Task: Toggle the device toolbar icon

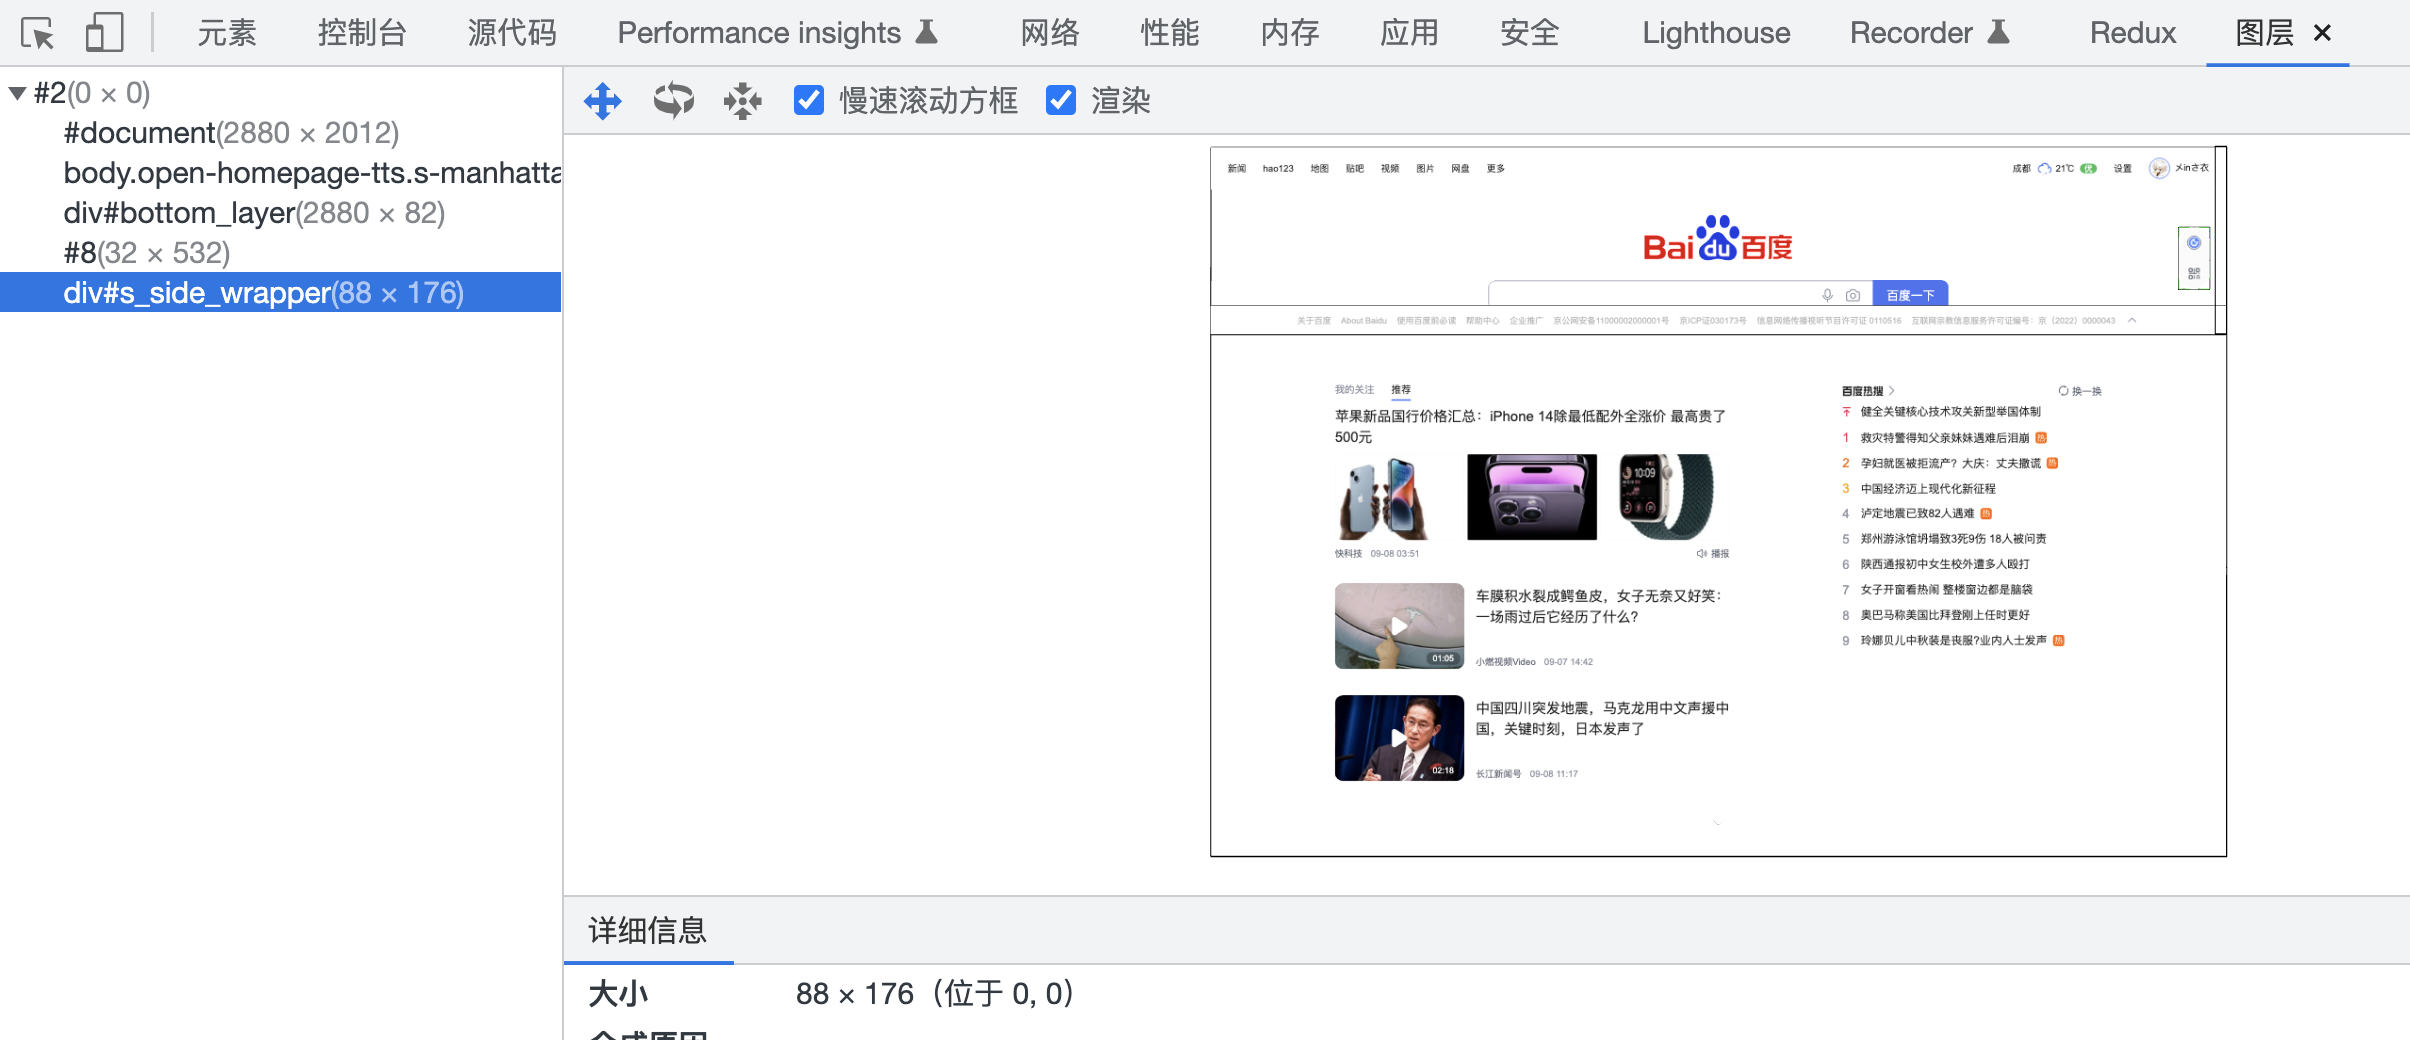Action: click(x=103, y=33)
